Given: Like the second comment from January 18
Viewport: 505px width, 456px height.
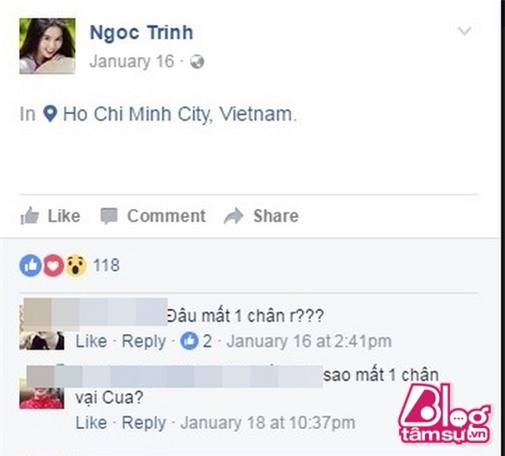Looking at the screenshot, I should tap(91, 423).
